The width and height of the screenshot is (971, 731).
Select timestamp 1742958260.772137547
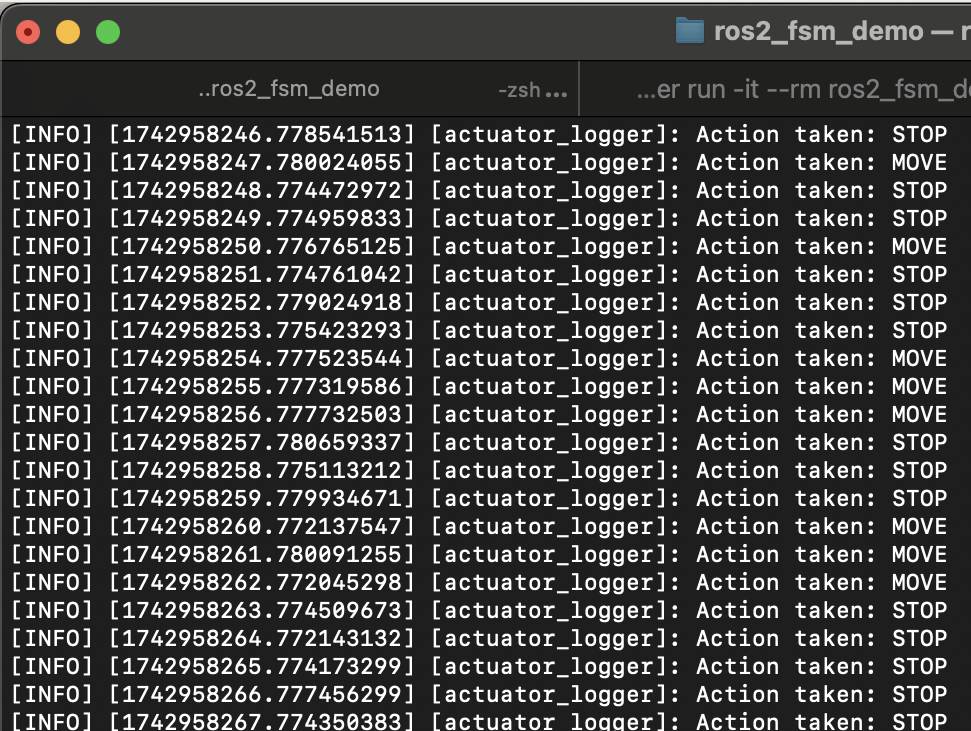click(262, 527)
